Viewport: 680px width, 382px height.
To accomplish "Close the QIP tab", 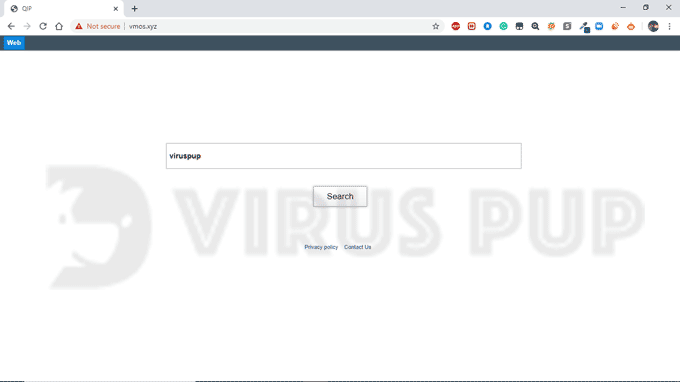I will point(116,9).
